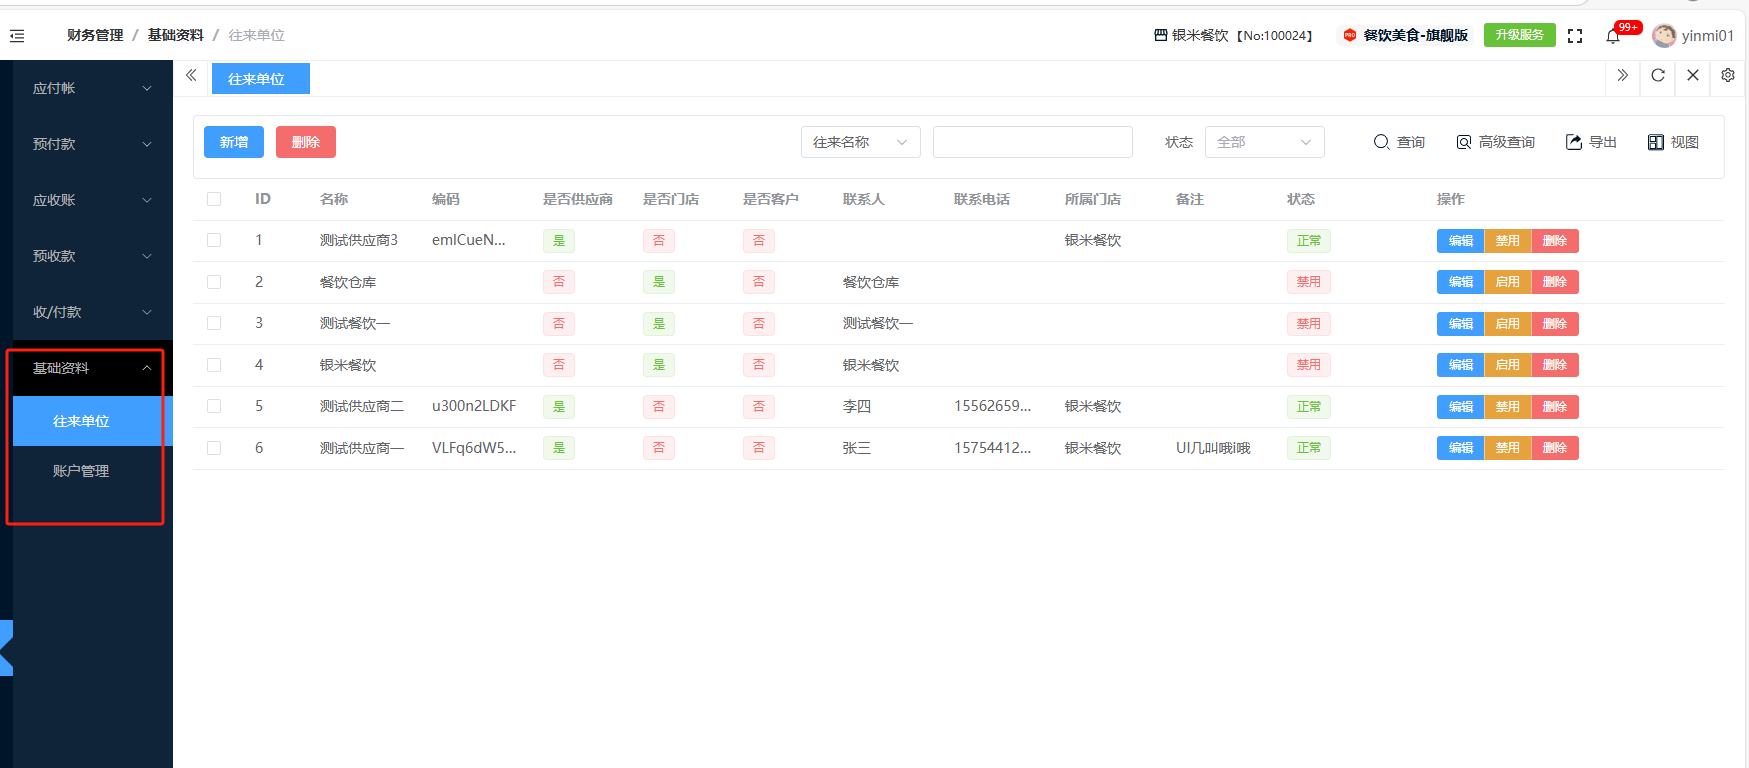Open notifications from the bell icon
This screenshot has width=1749, height=768.
point(1613,36)
